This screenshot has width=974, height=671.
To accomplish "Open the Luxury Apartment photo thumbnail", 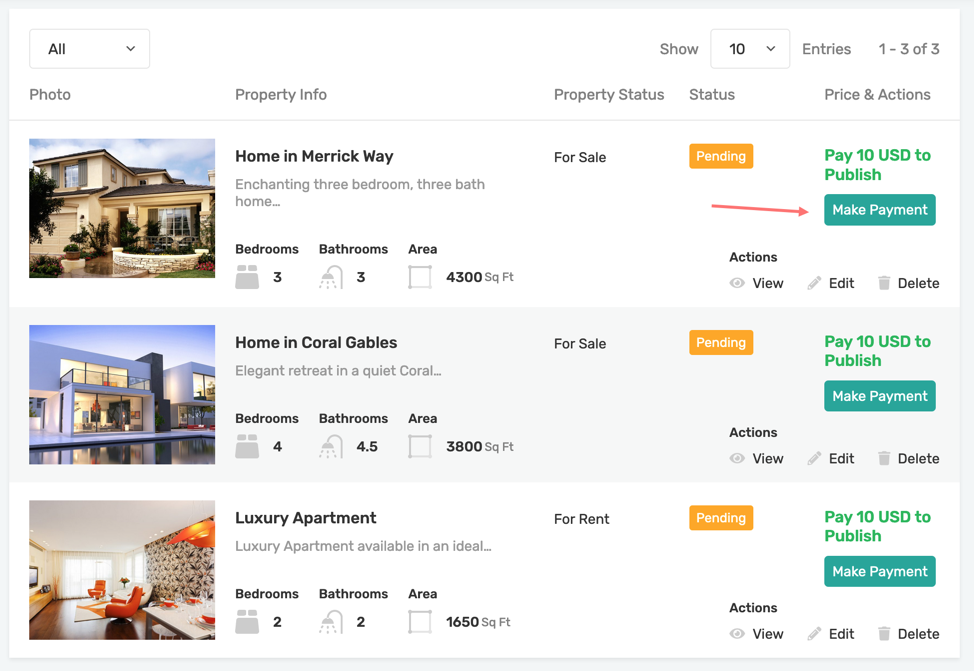I will [122, 570].
